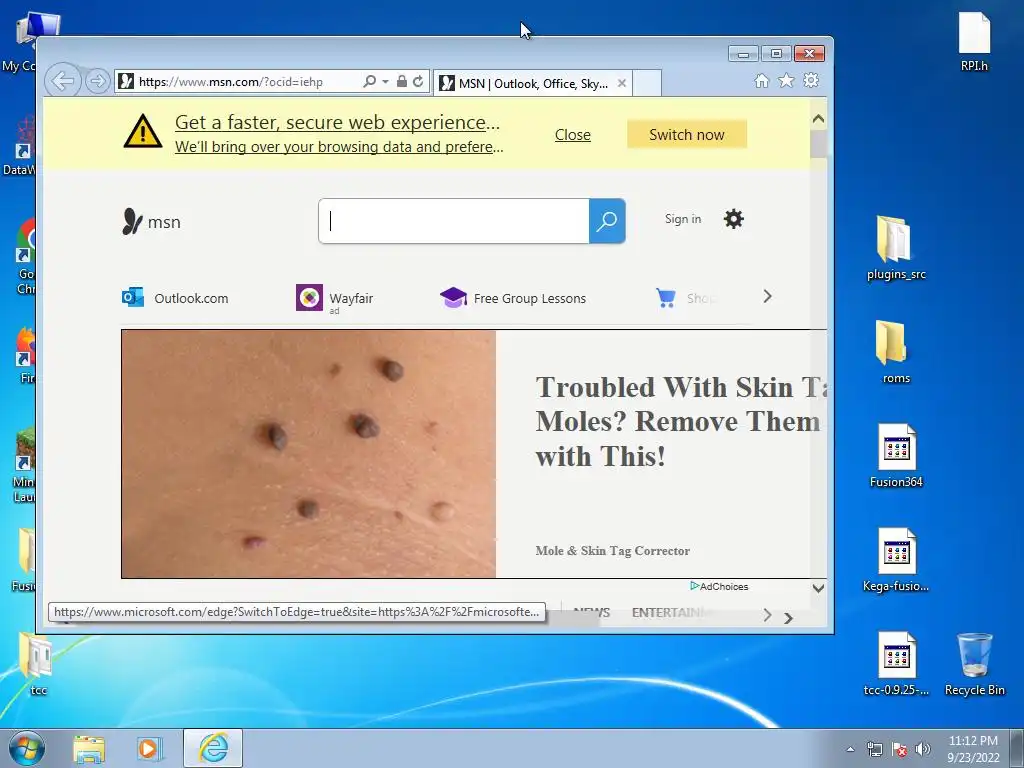Click the network tray icon
This screenshot has width=1024, height=768.
click(874, 749)
